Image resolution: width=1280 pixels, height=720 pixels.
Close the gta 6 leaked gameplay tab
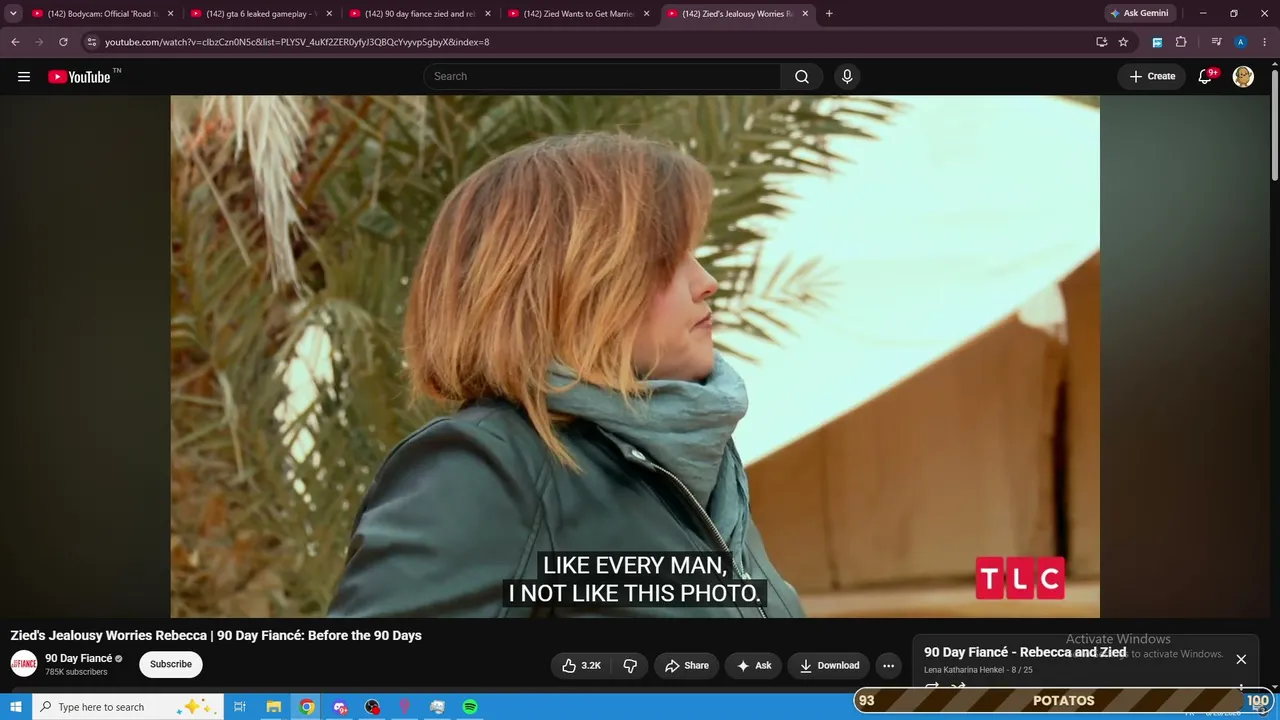click(329, 14)
